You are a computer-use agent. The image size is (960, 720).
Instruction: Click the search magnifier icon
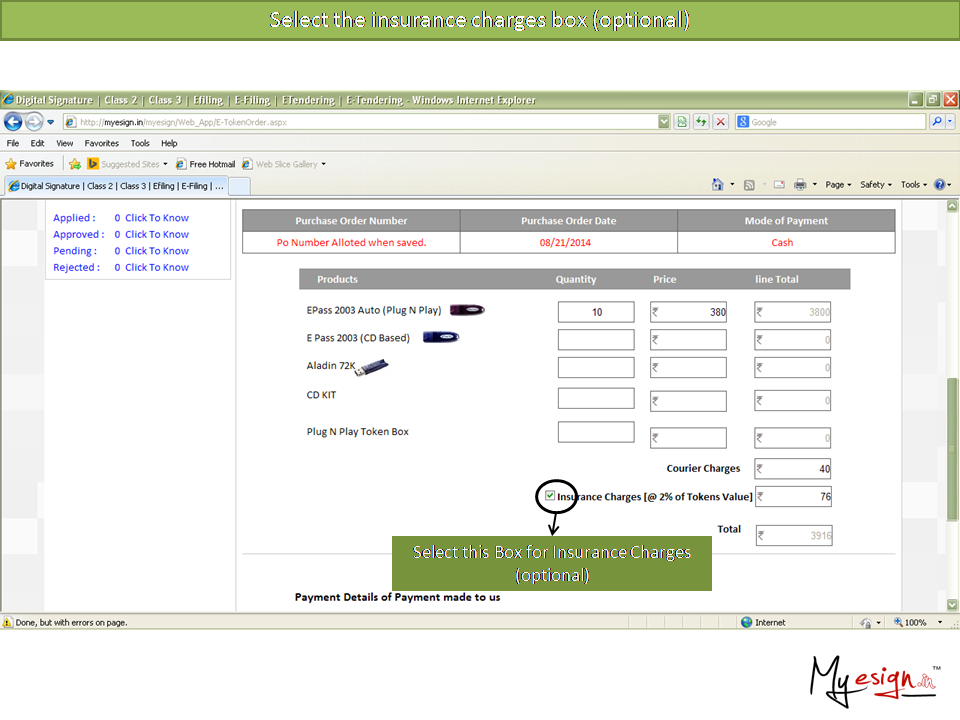(937, 122)
